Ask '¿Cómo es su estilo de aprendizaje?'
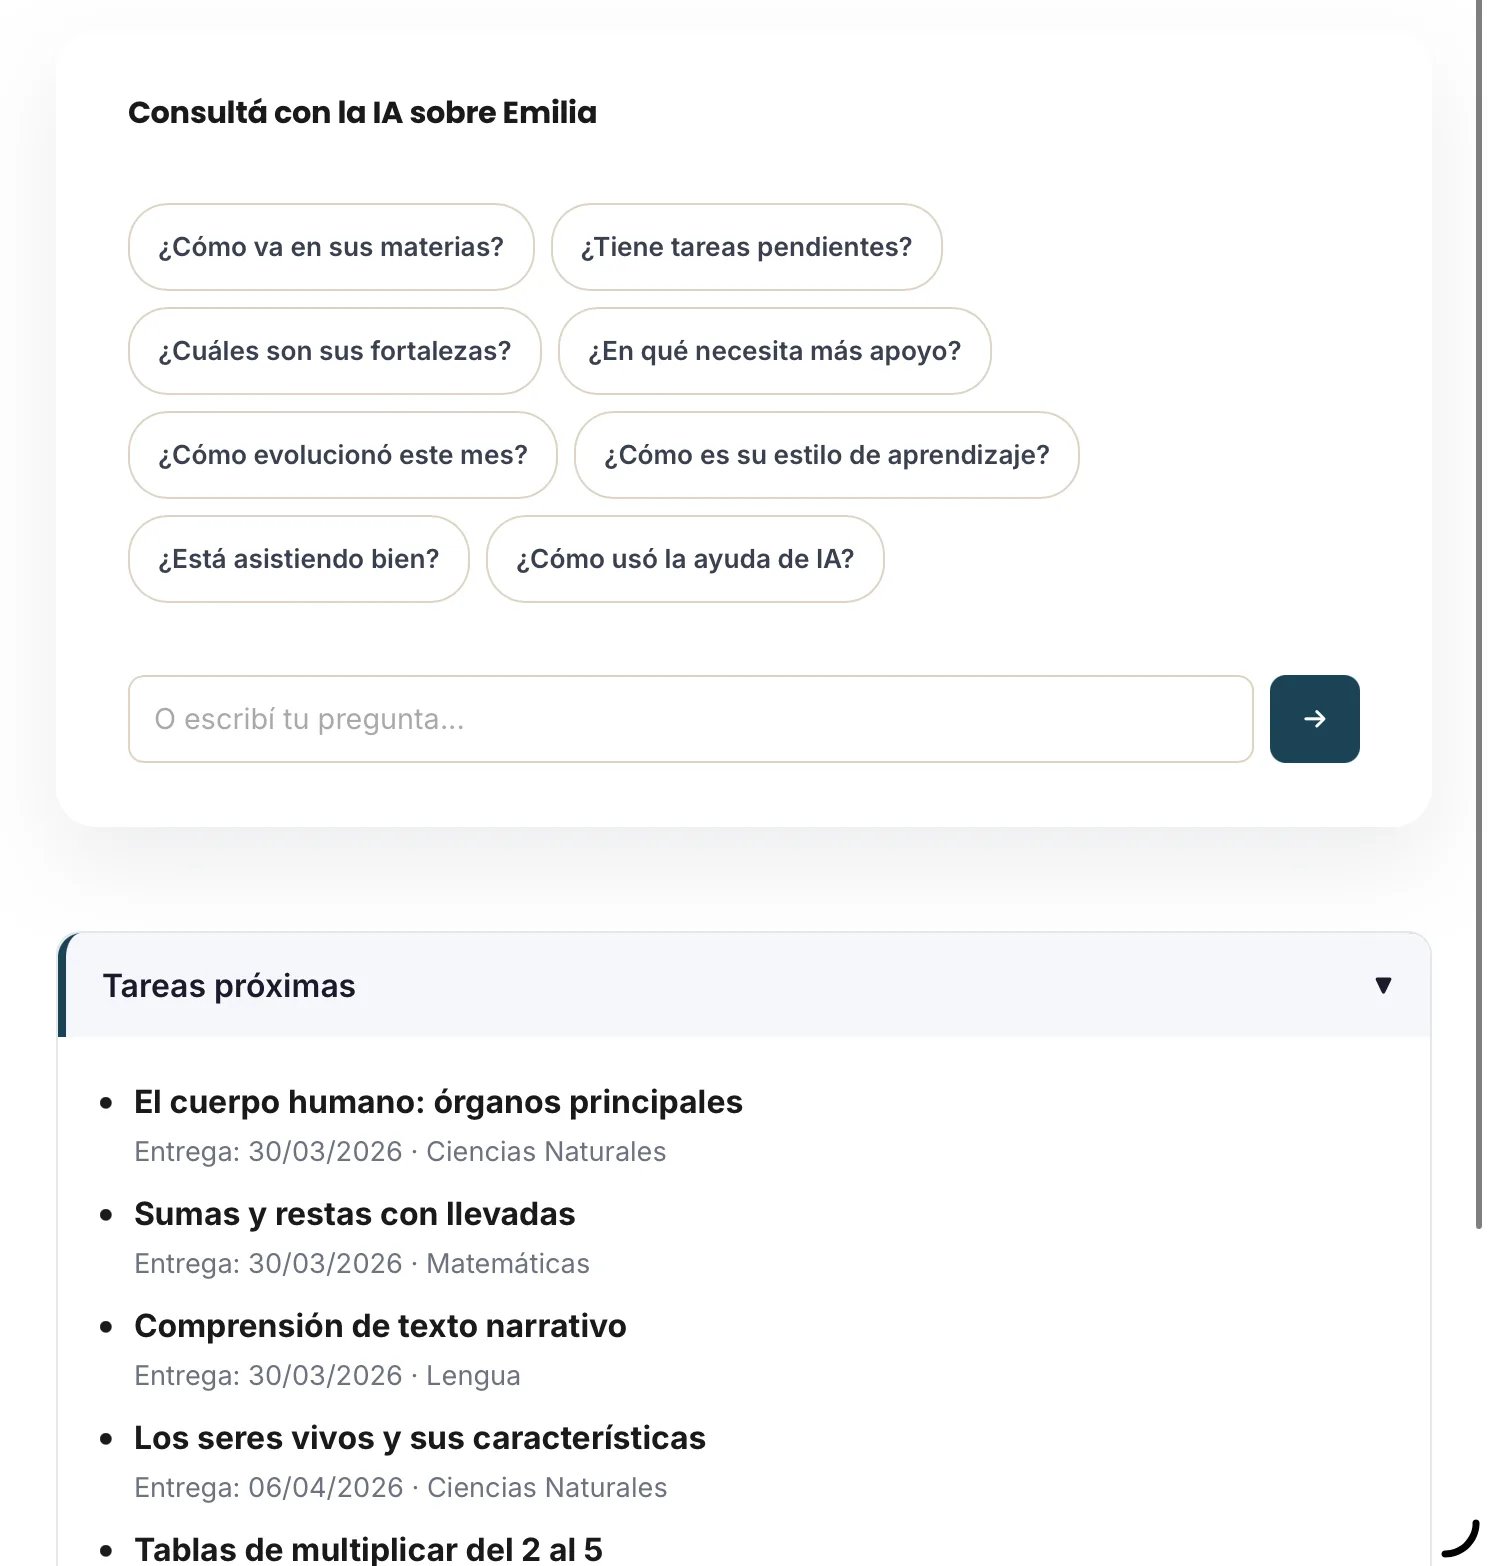This screenshot has width=1488, height=1566. pos(826,455)
